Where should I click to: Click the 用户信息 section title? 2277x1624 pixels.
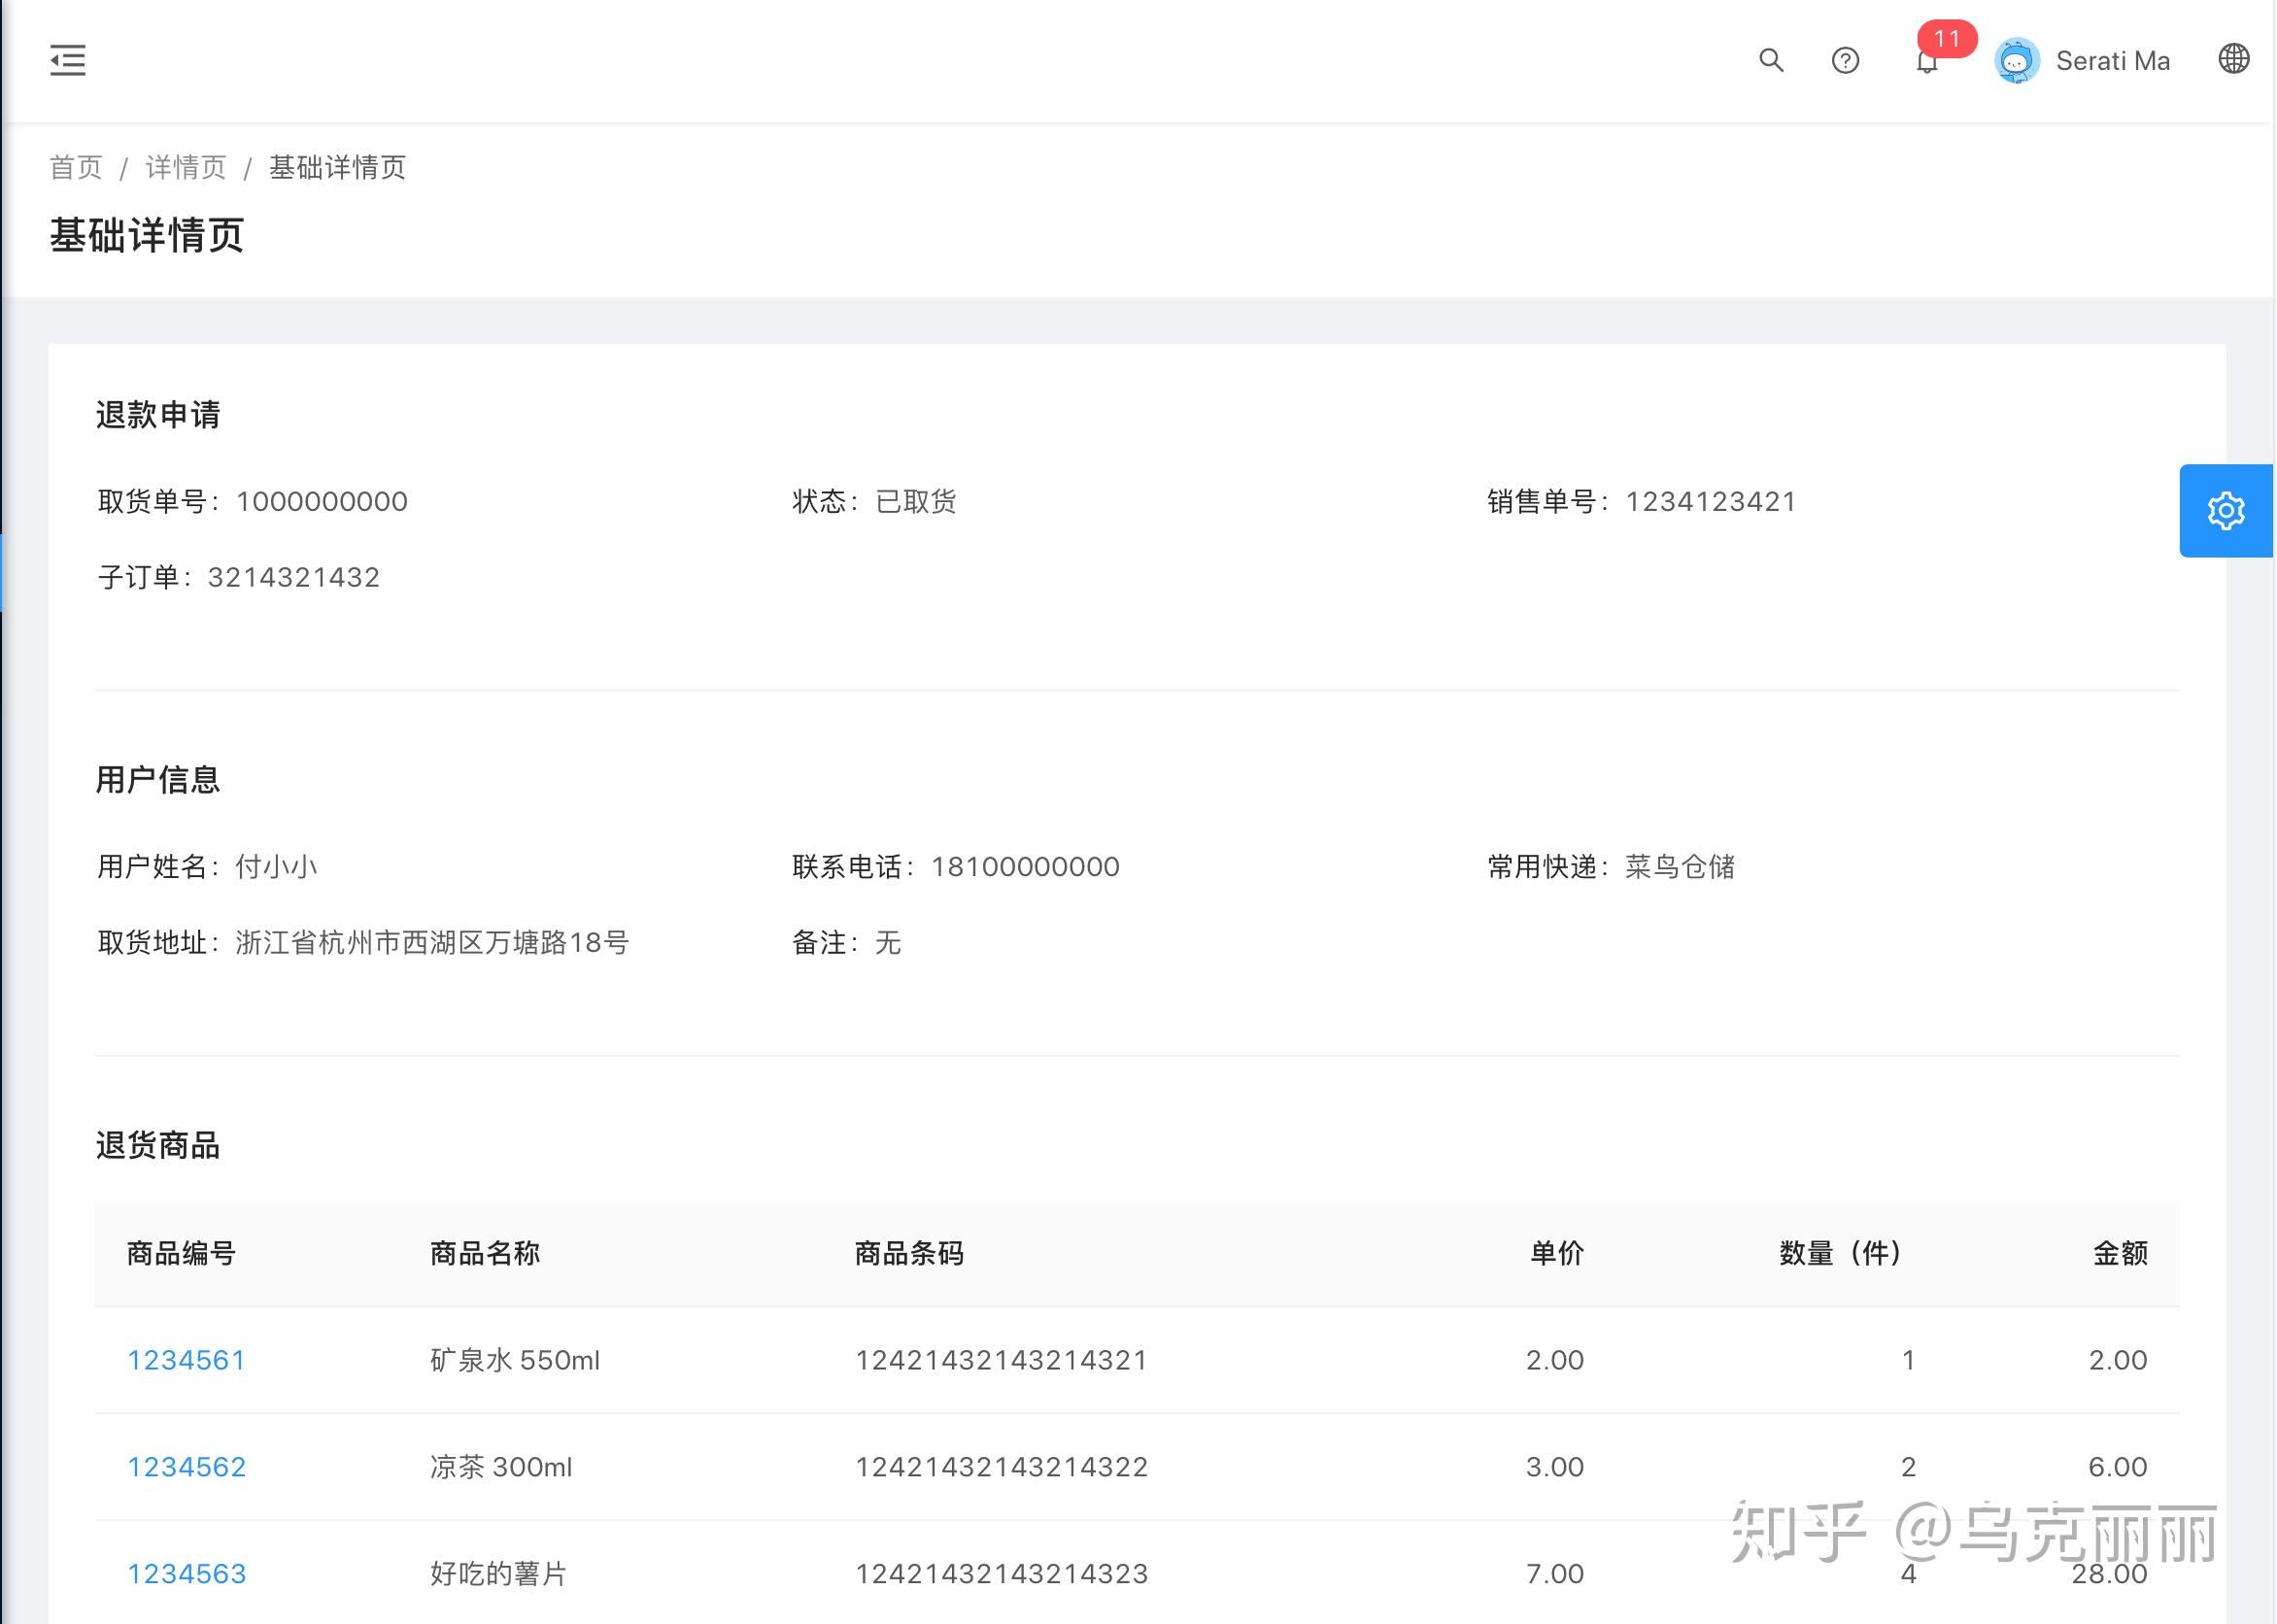click(158, 779)
